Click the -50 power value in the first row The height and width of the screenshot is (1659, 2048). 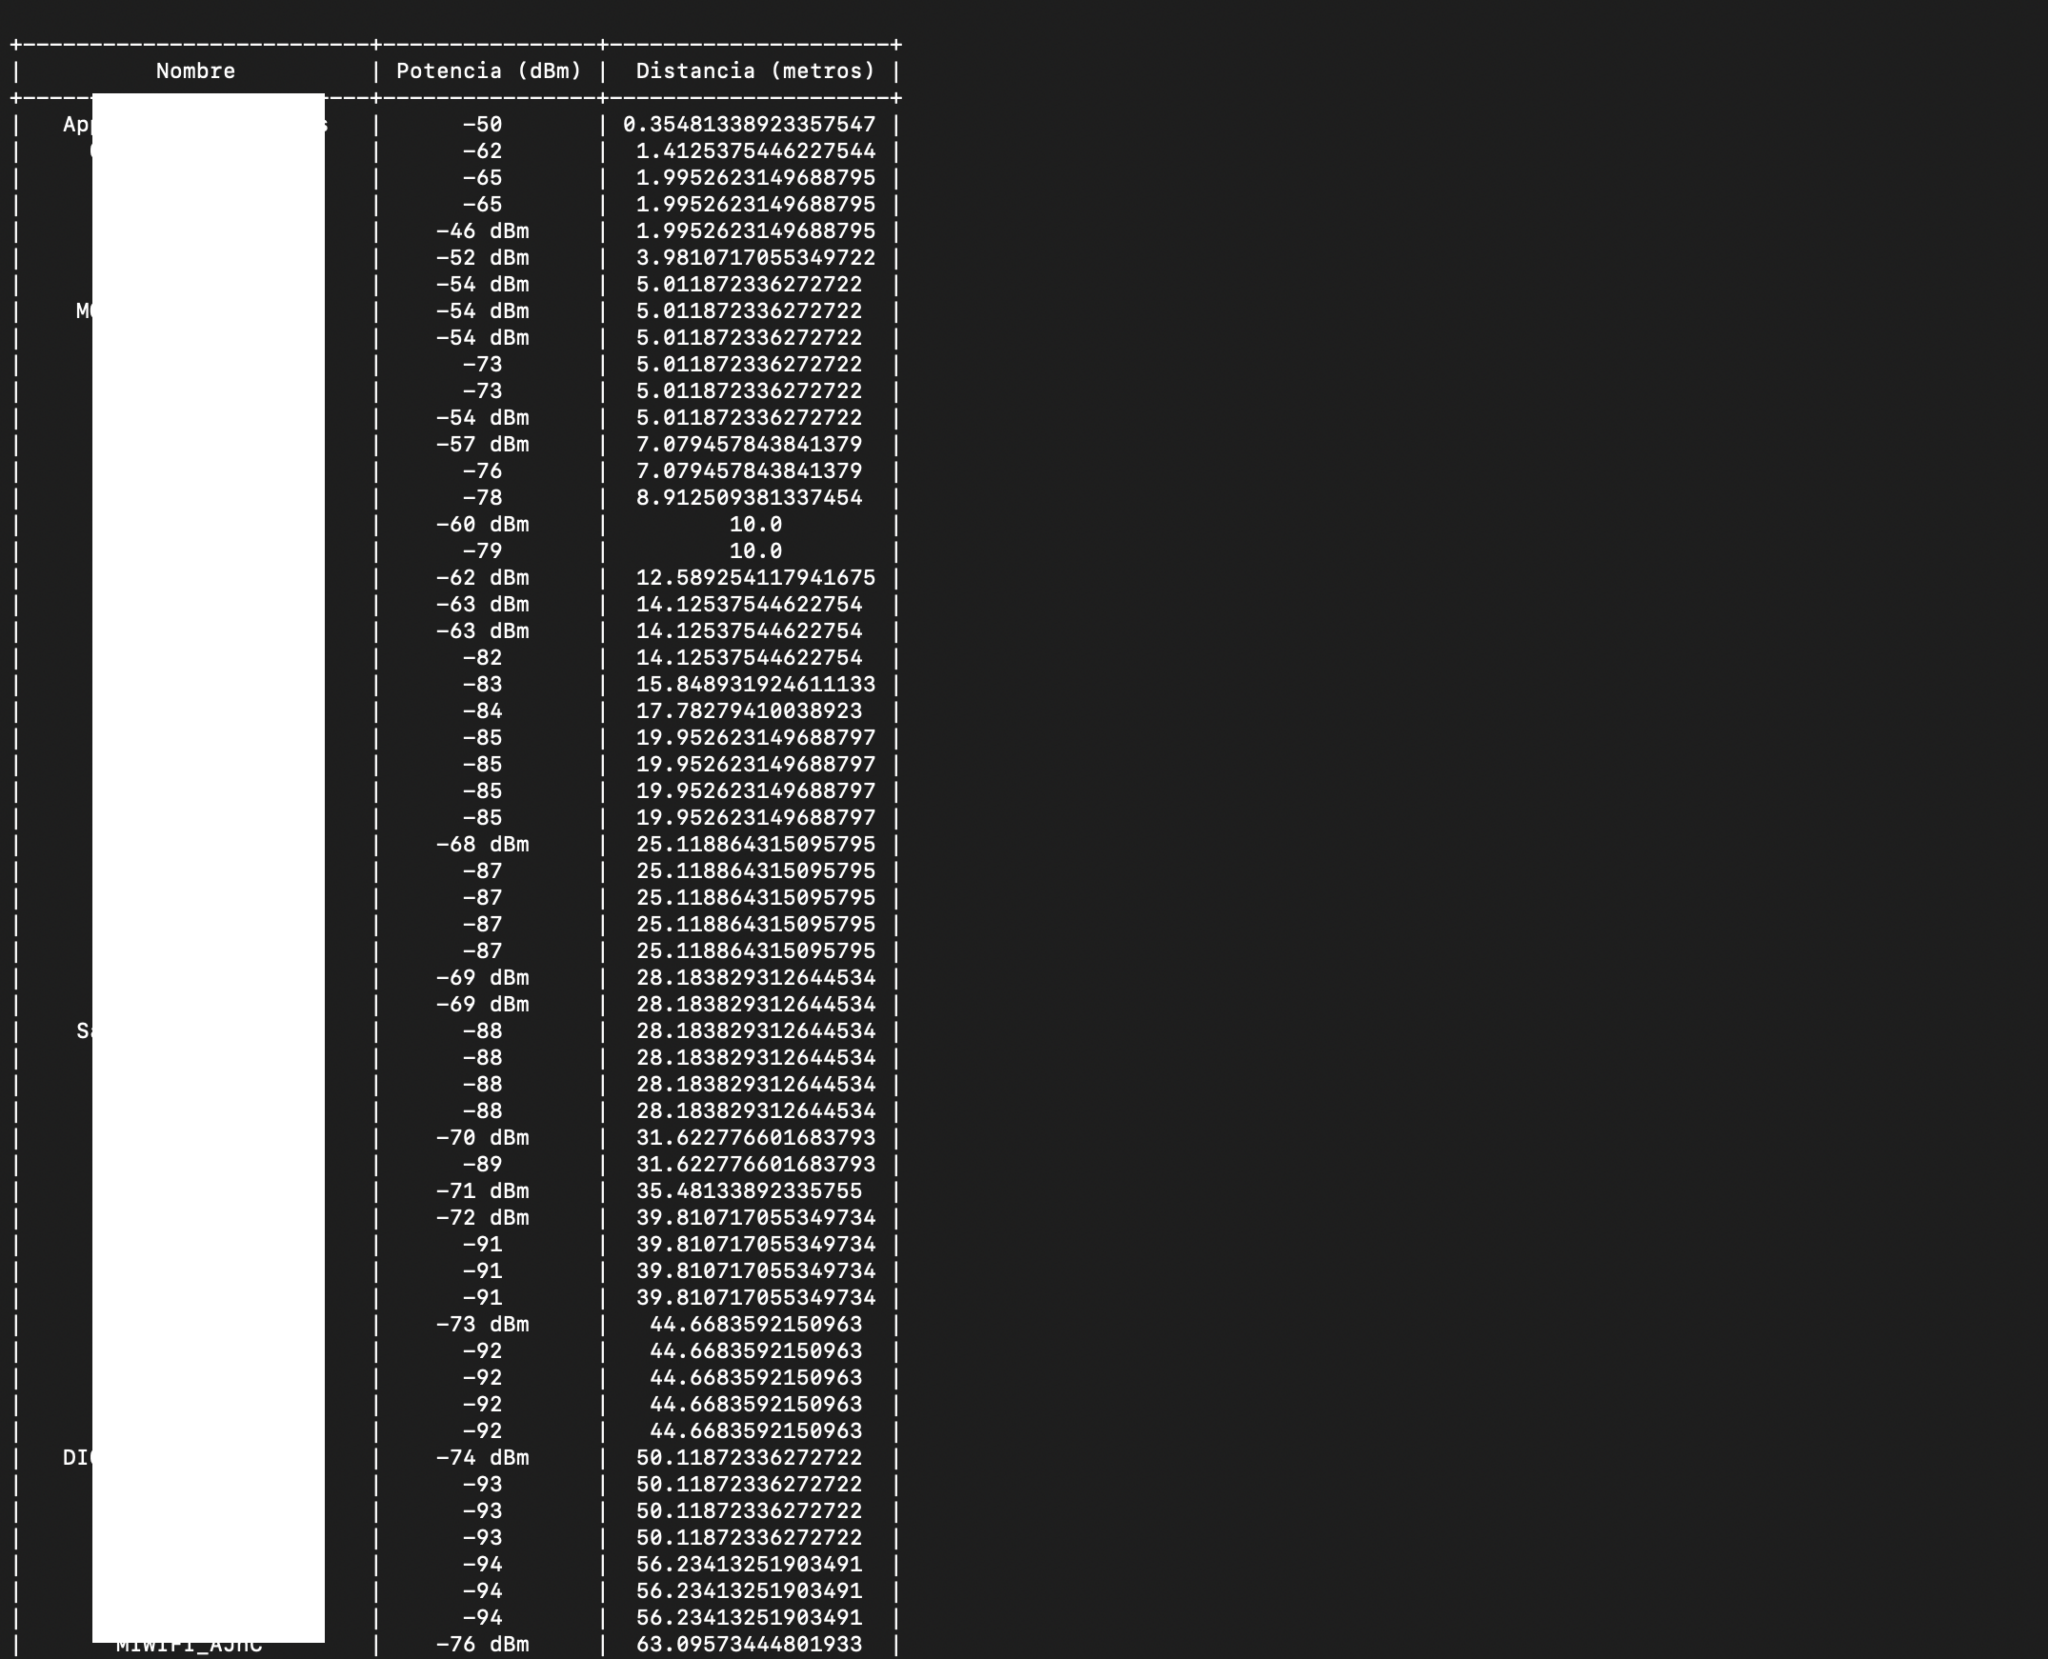pos(482,124)
